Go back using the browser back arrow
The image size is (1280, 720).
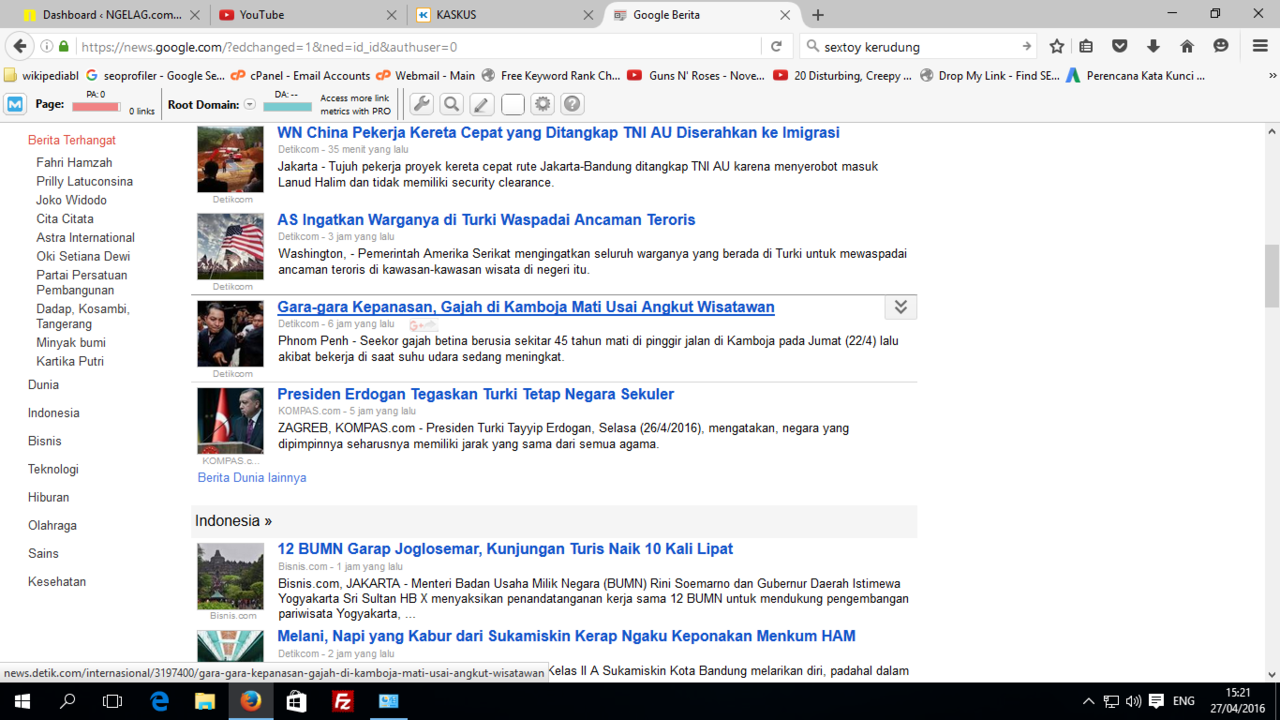[x=18, y=46]
